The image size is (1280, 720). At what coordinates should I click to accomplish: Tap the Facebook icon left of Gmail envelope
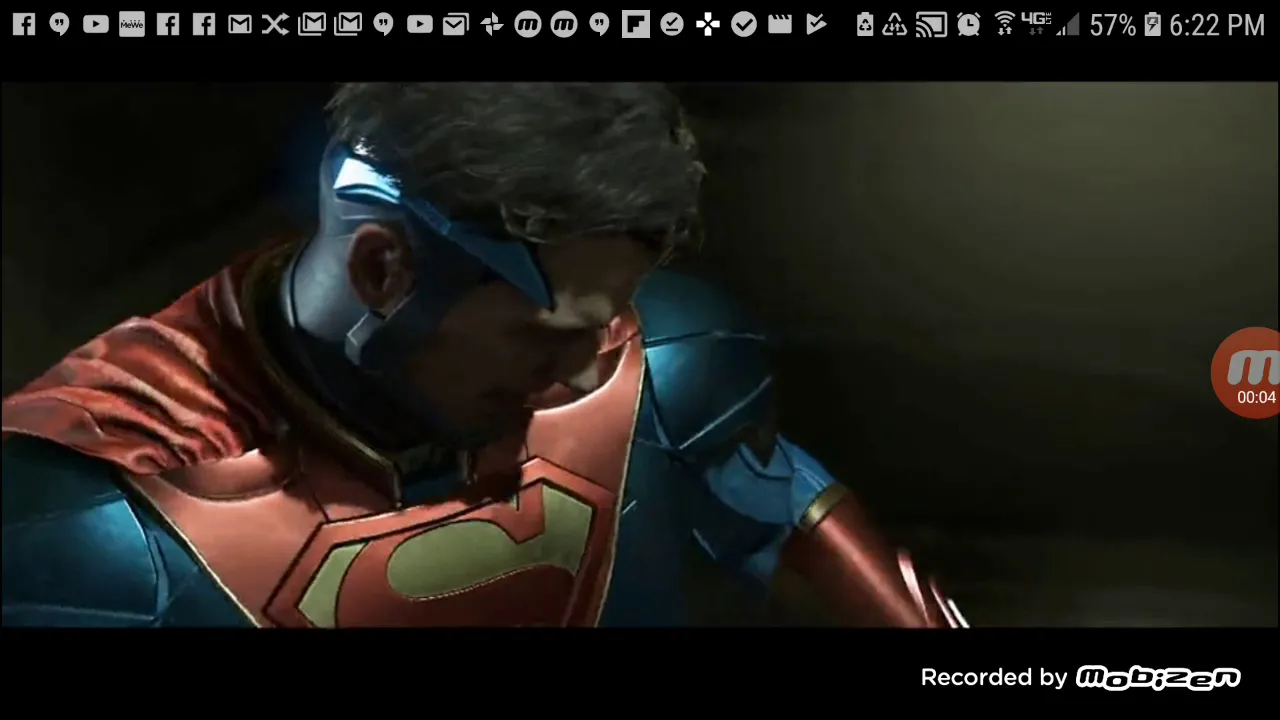pyautogui.click(x=204, y=24)
